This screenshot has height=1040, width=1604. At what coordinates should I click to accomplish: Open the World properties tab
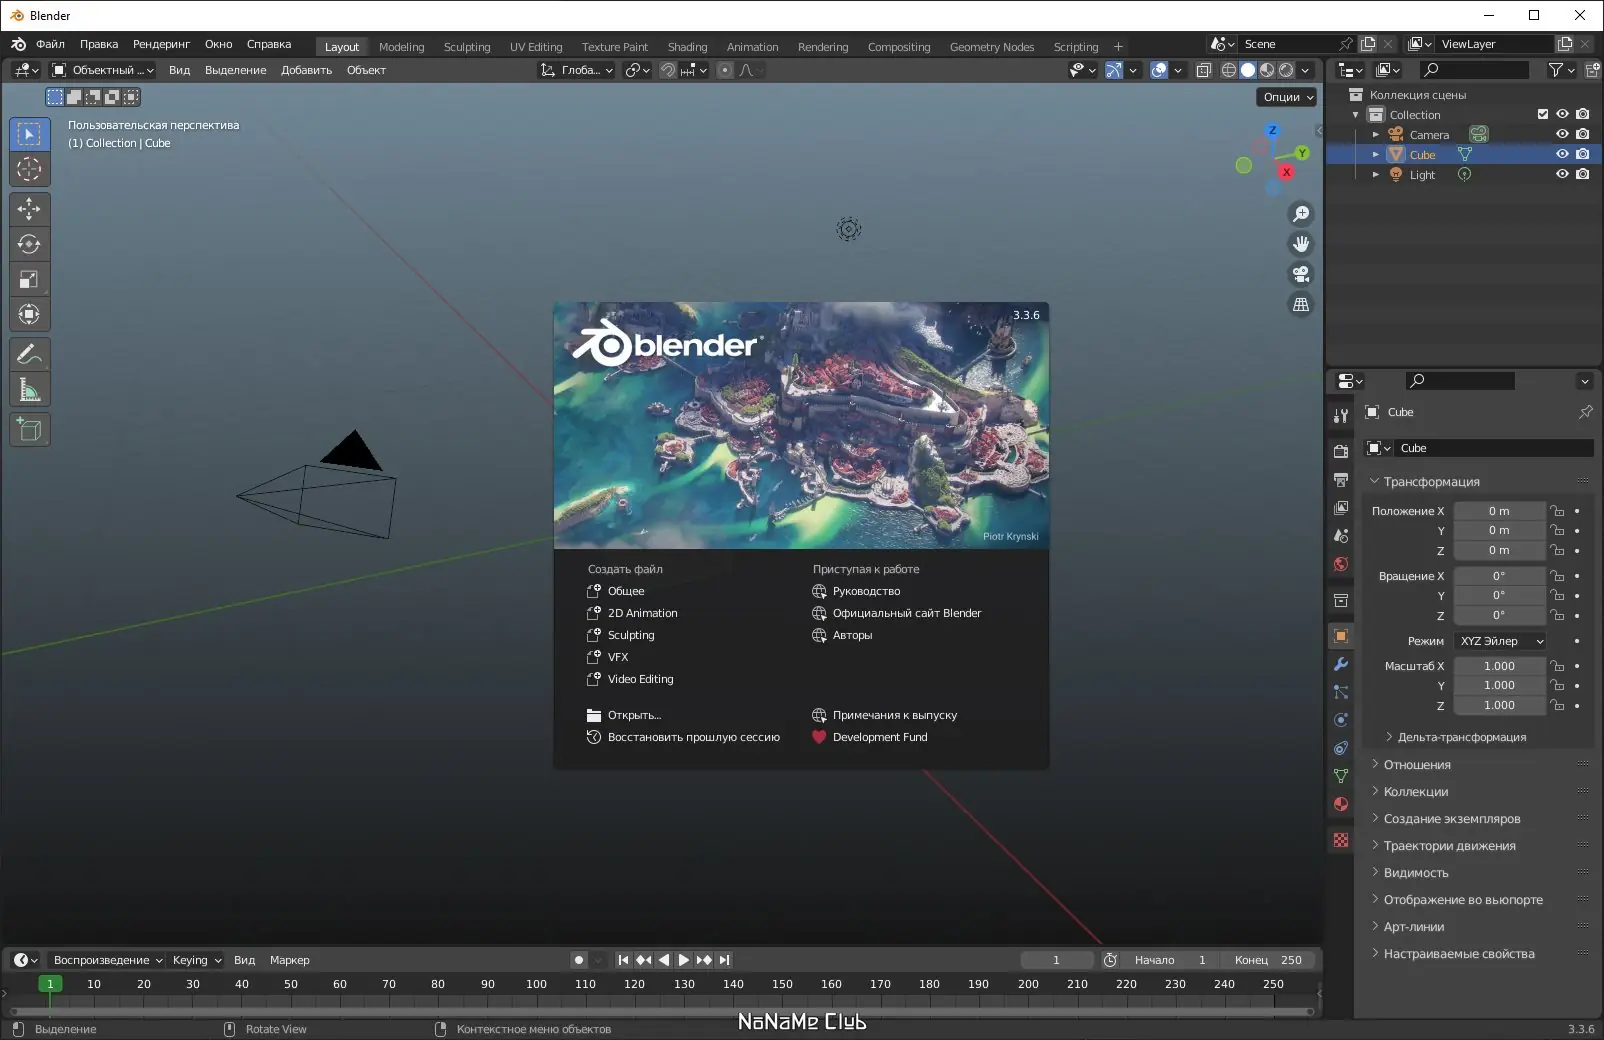(1341, 564)
